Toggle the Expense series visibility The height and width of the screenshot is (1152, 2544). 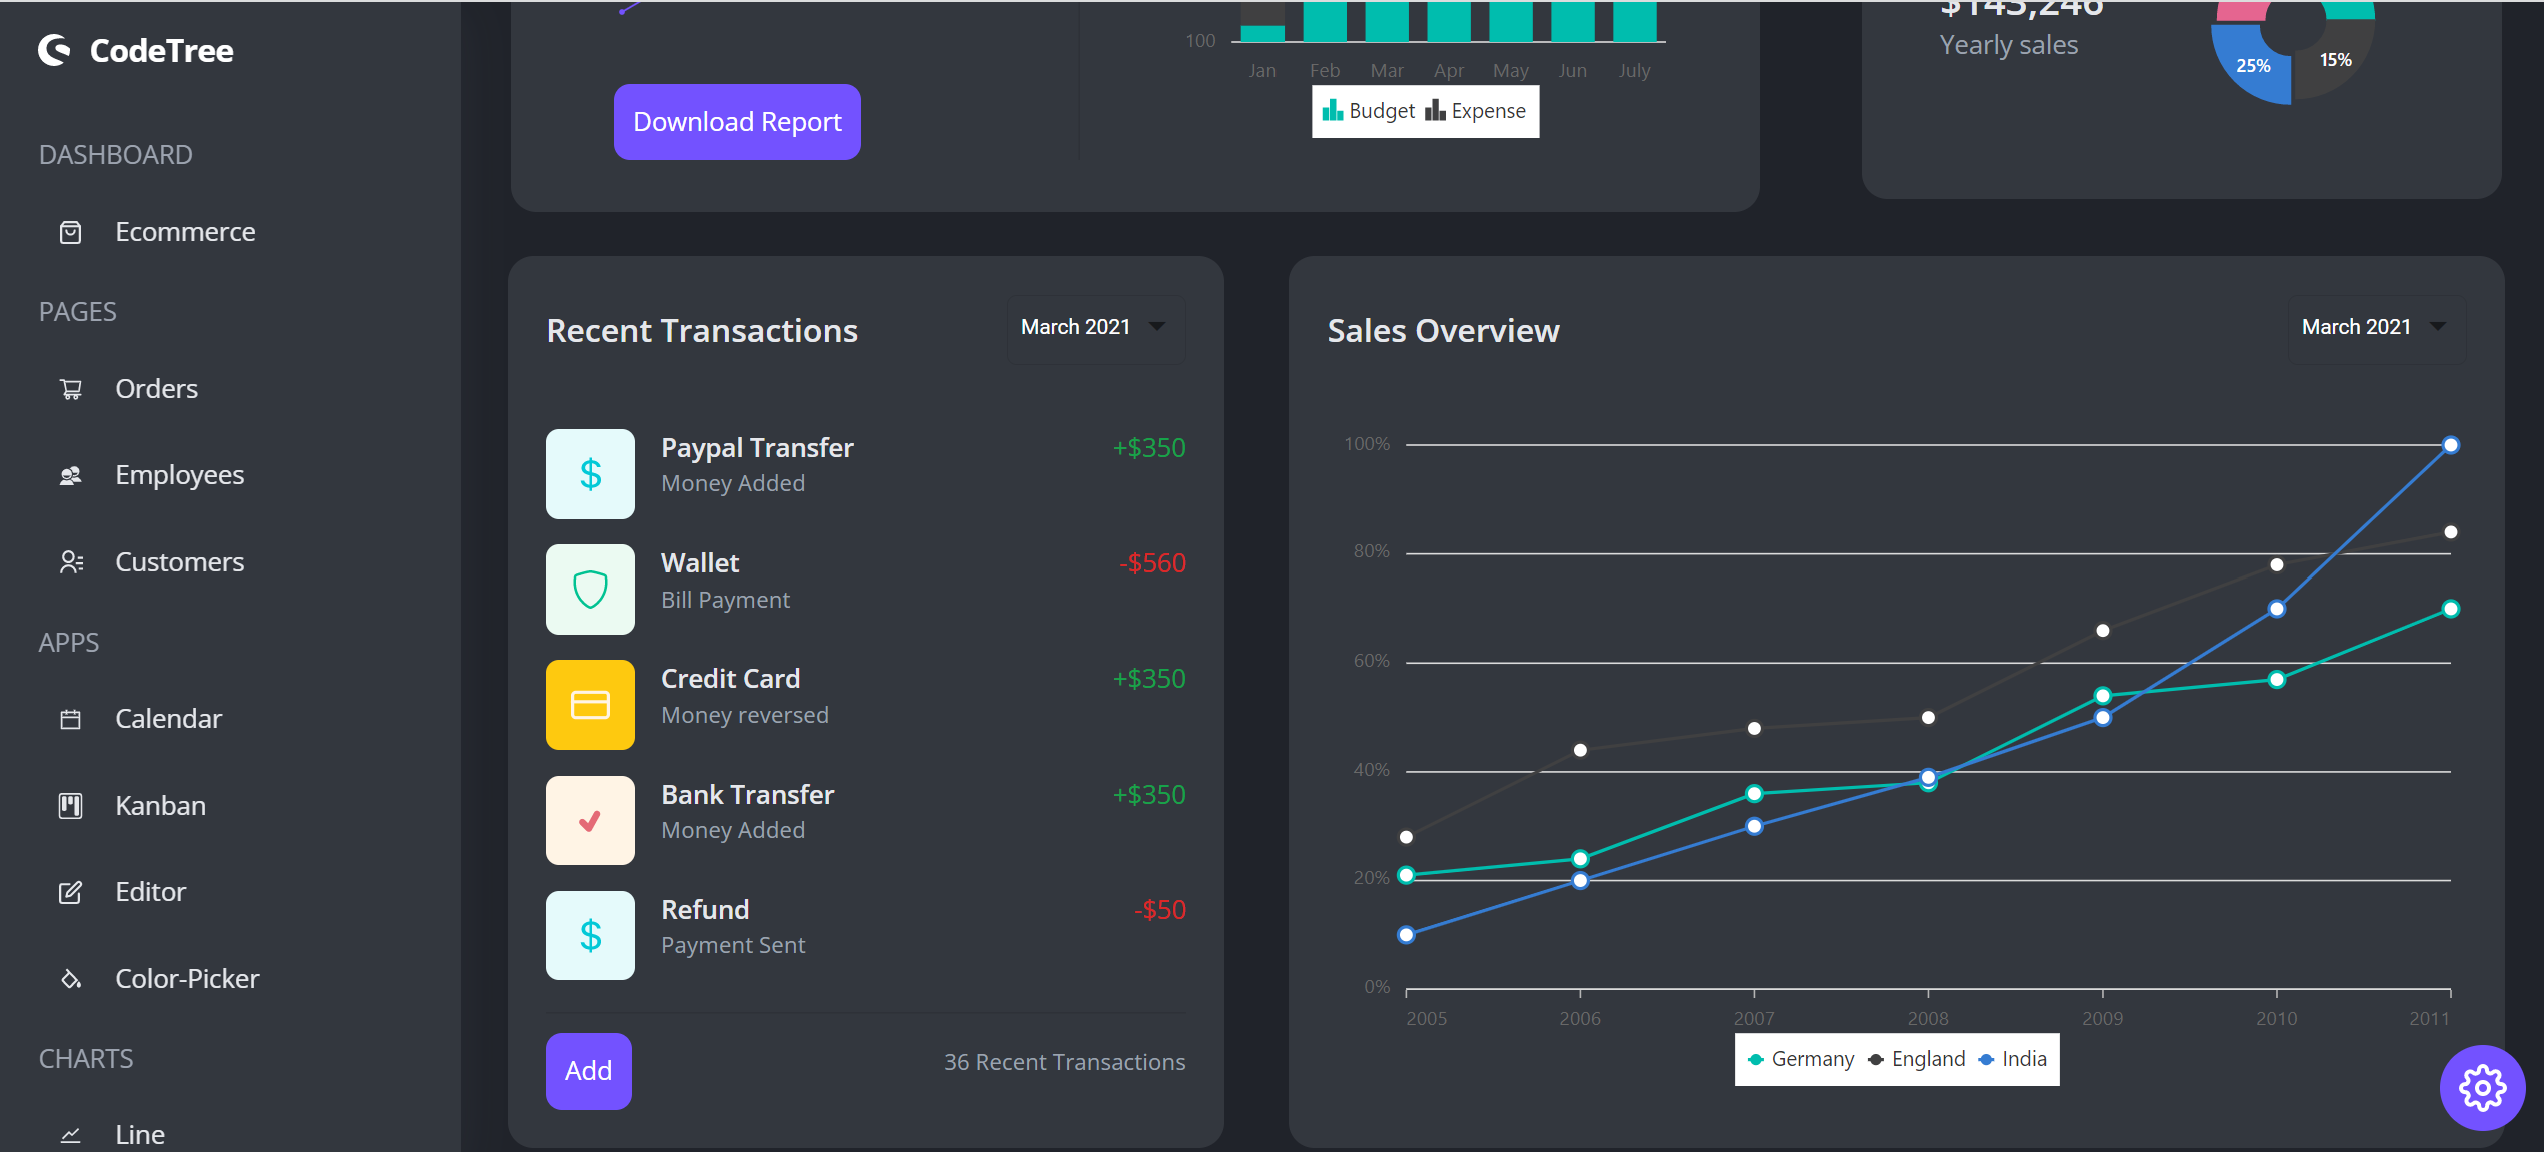coord(1477,111)
